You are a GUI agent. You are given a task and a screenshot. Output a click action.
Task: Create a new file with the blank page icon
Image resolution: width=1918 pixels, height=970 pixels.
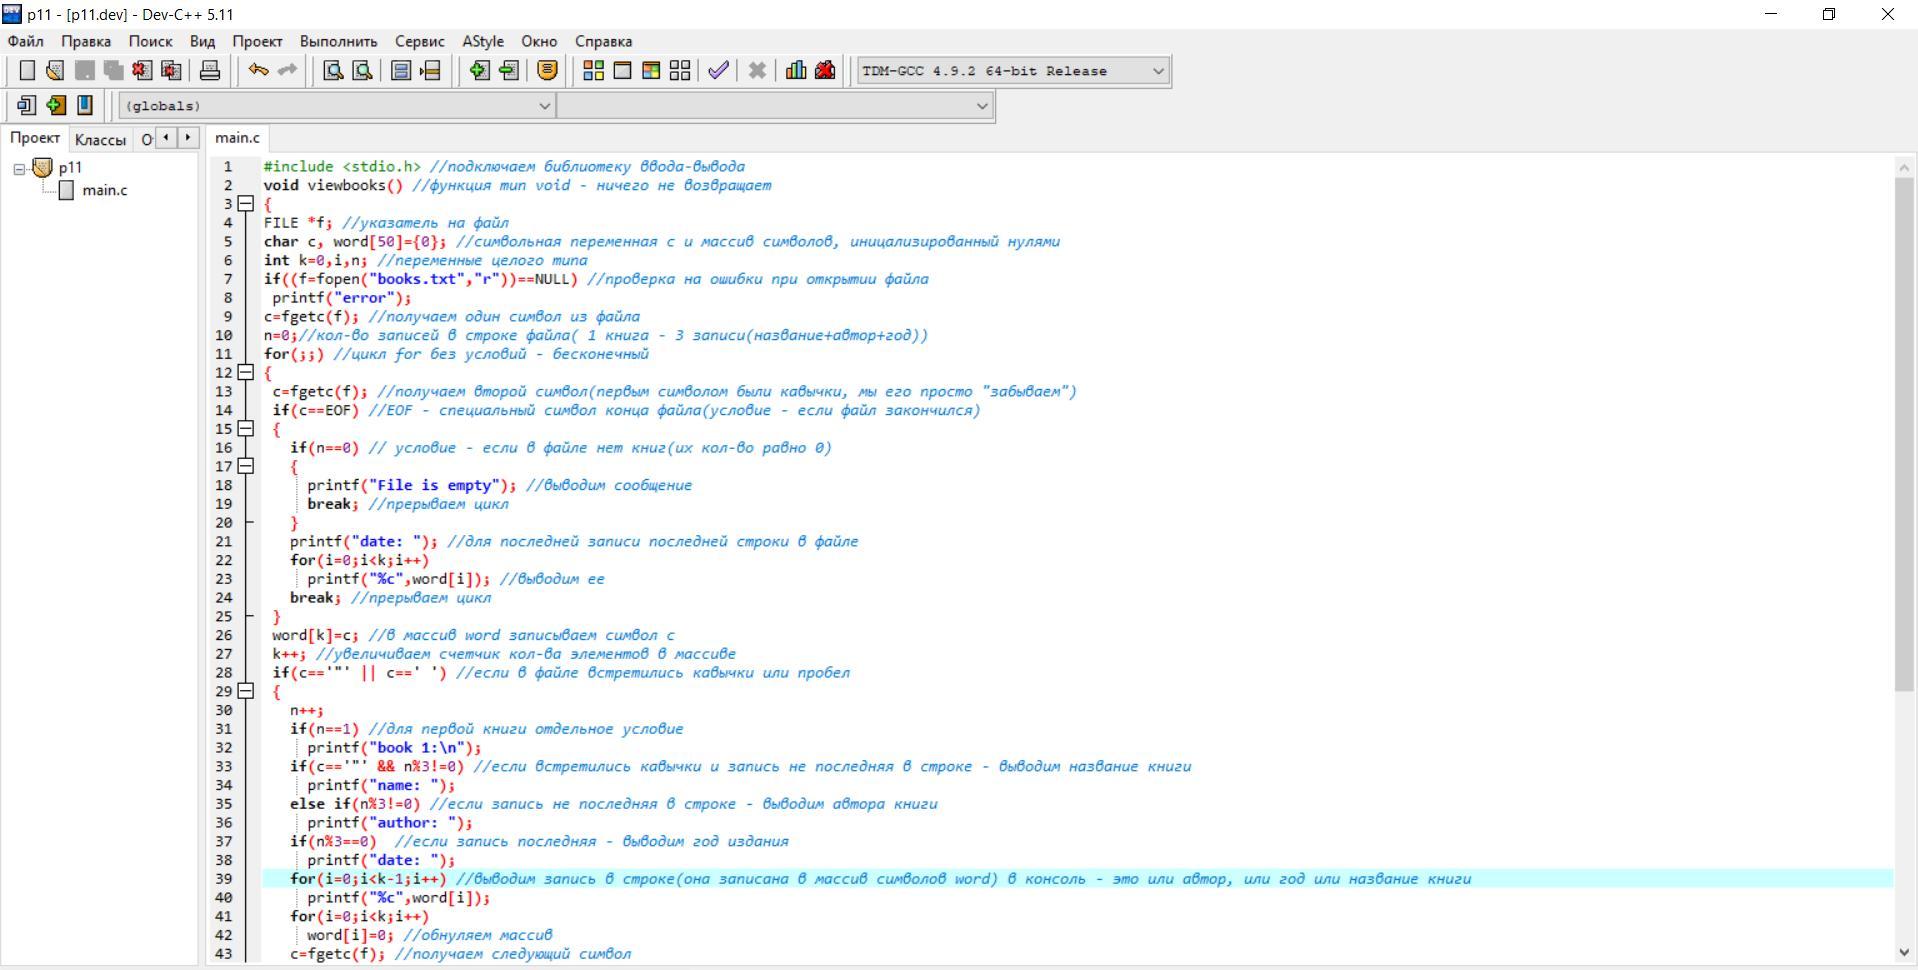click(x=27, y=70)
